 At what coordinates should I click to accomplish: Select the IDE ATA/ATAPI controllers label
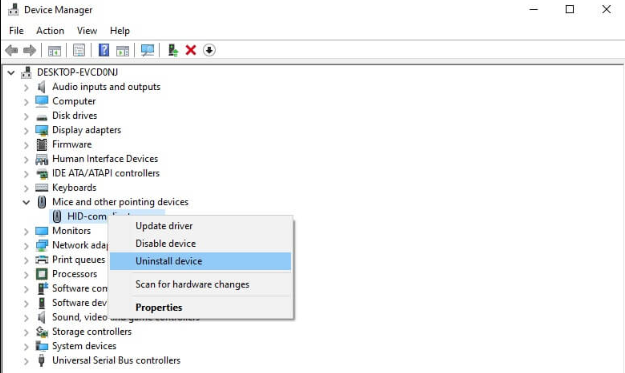(106, 173)
